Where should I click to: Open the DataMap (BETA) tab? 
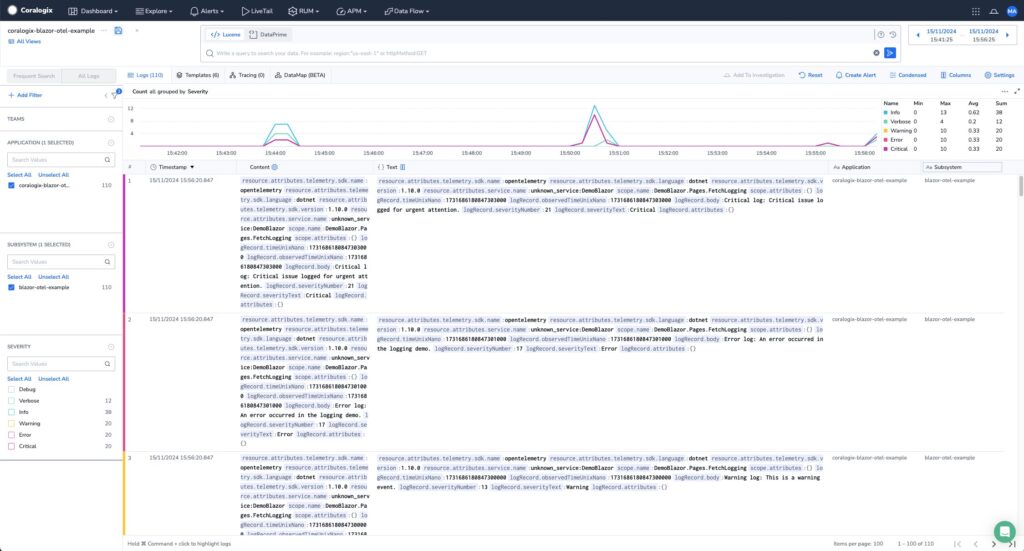tap(300, 75)
